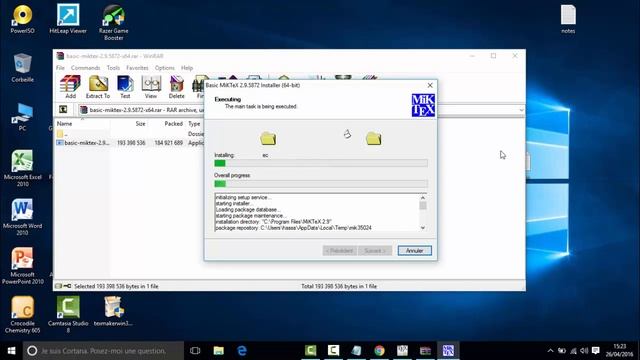Open the Favorites menu in WinRAR

(x=137, y=68)
